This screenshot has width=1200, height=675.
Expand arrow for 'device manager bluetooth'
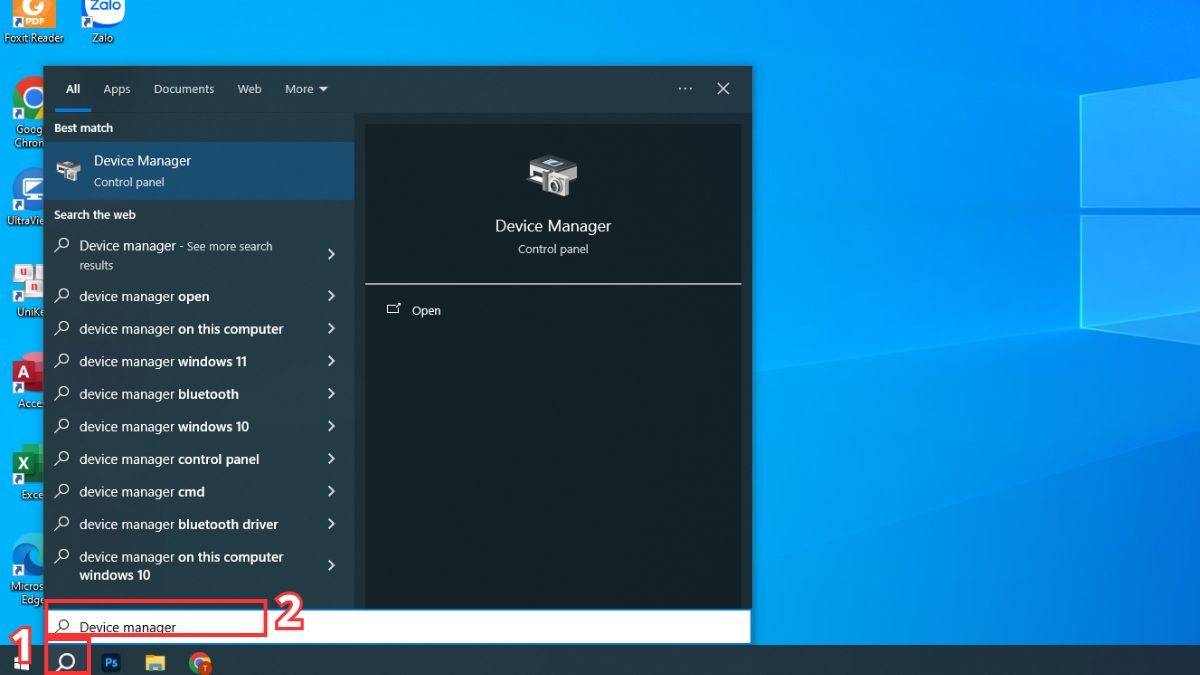[331, 394]
